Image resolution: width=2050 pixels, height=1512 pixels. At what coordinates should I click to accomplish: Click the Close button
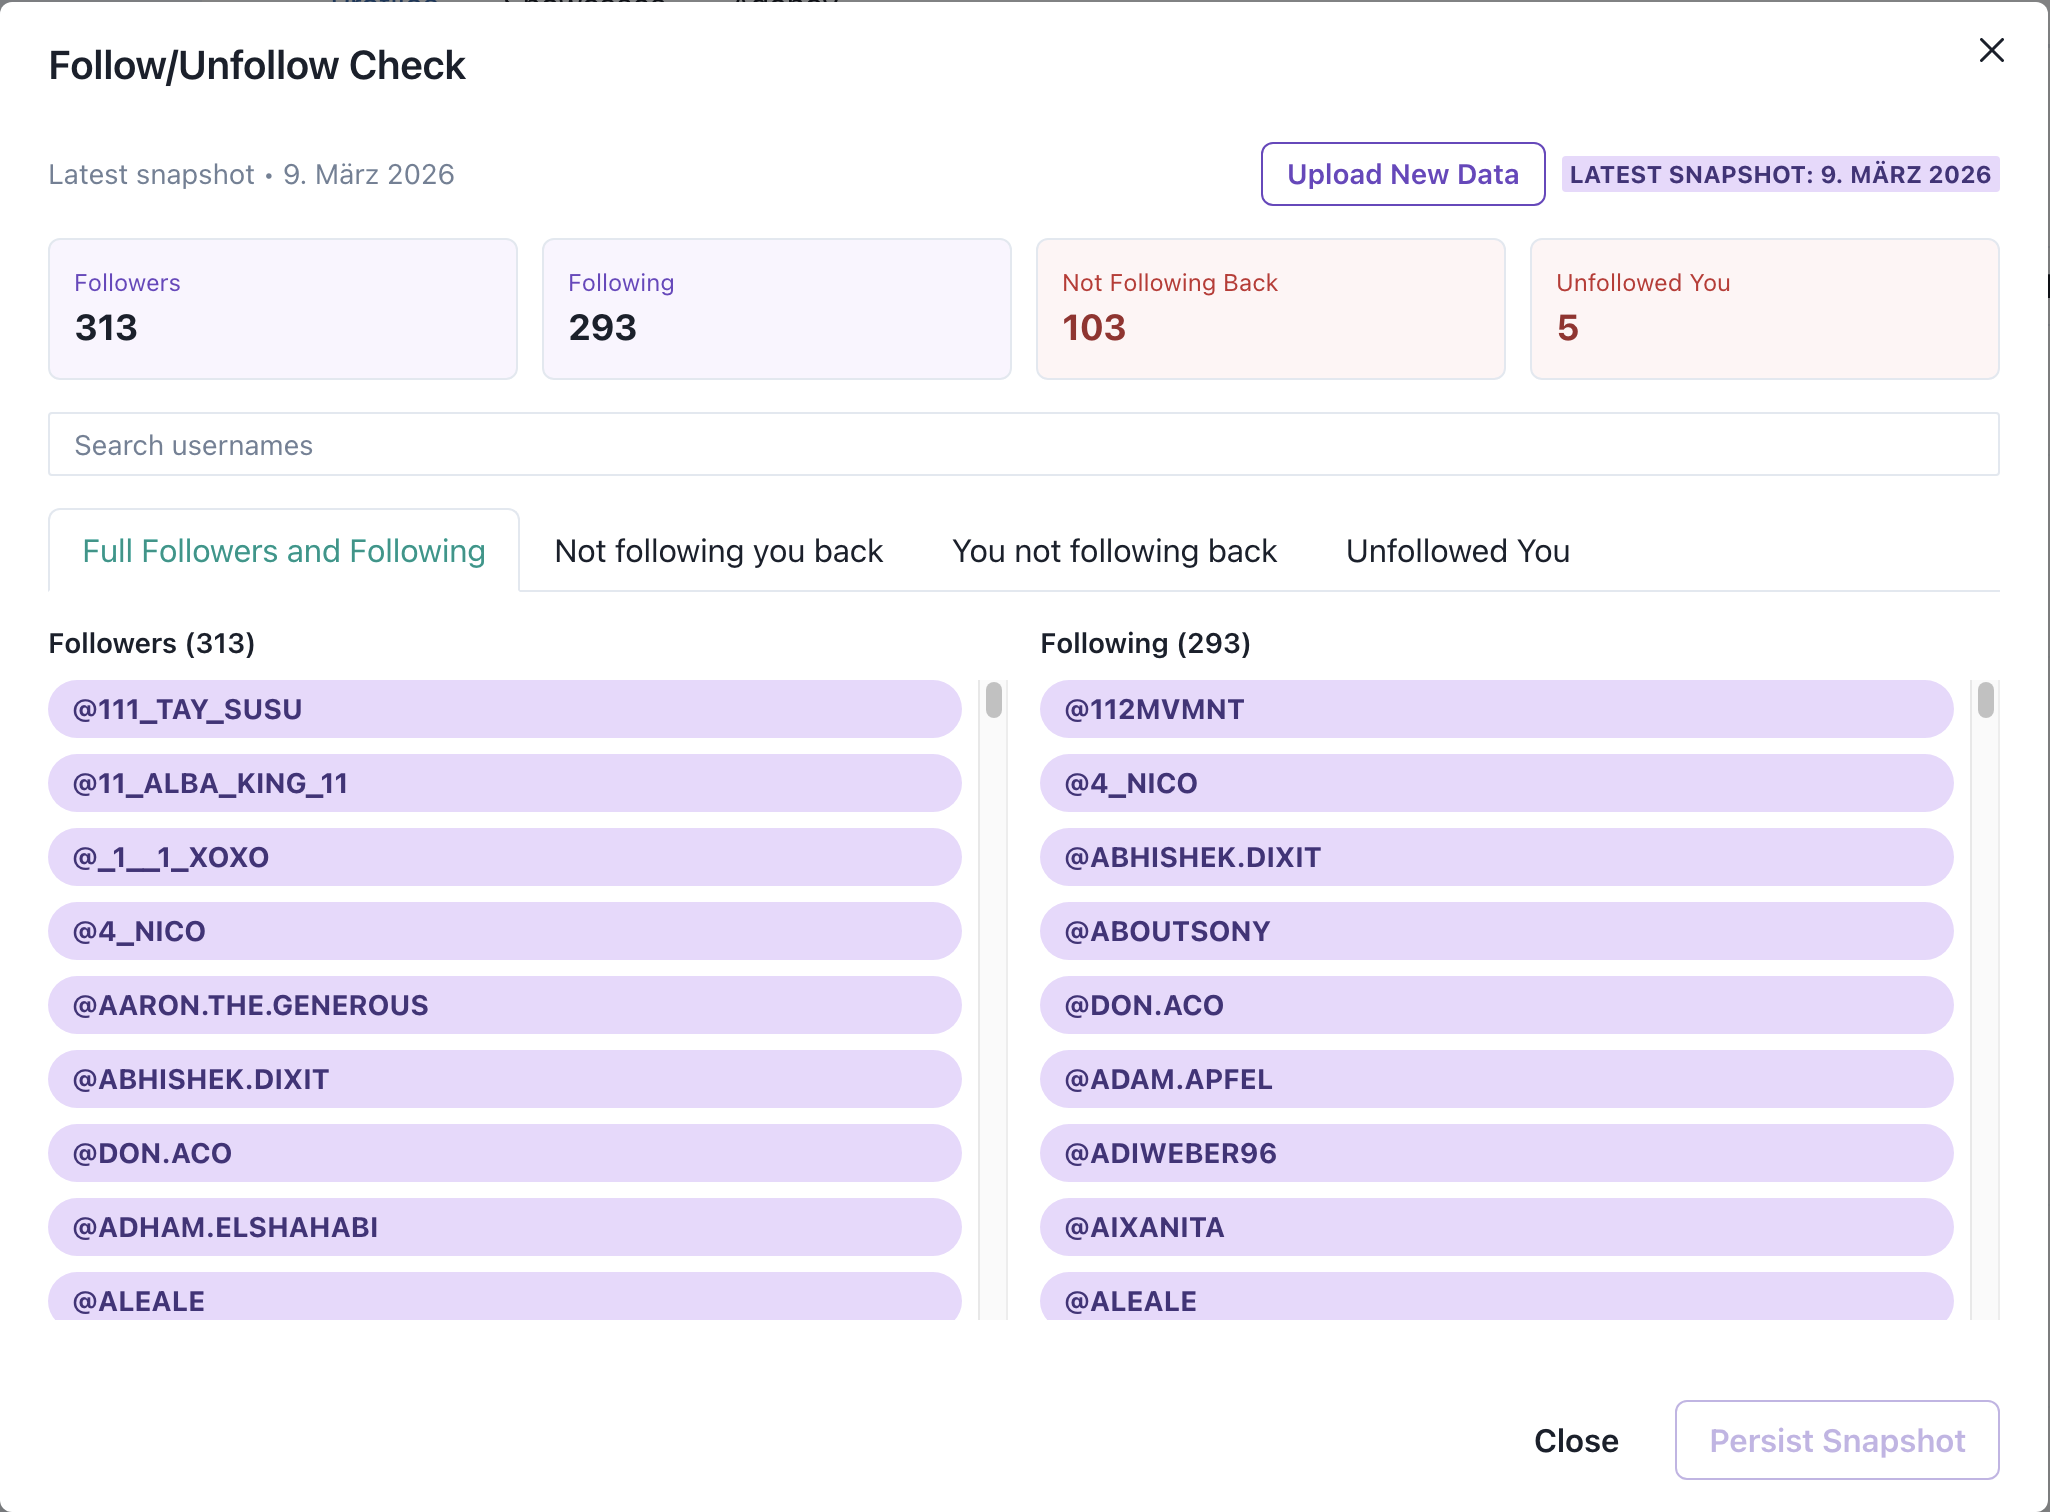pyautogui.click(x=1576, y=1440)
